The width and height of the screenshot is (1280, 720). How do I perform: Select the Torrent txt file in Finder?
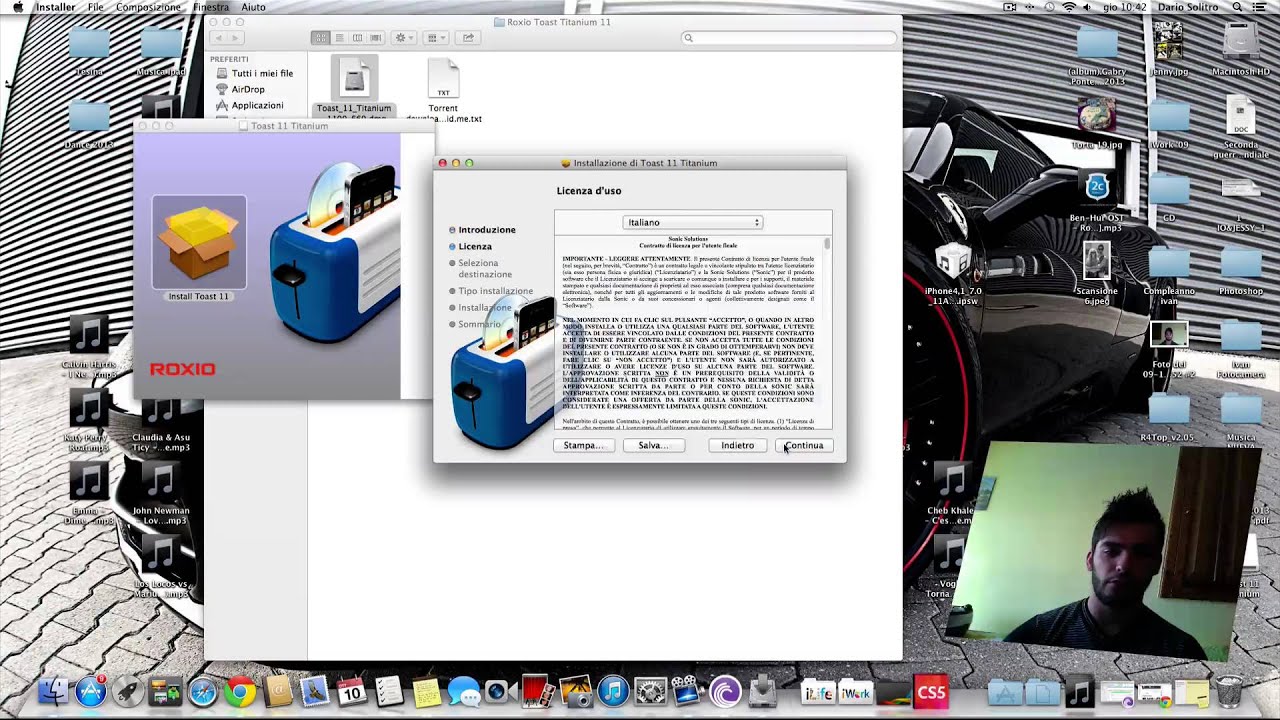tap(443, 90)
